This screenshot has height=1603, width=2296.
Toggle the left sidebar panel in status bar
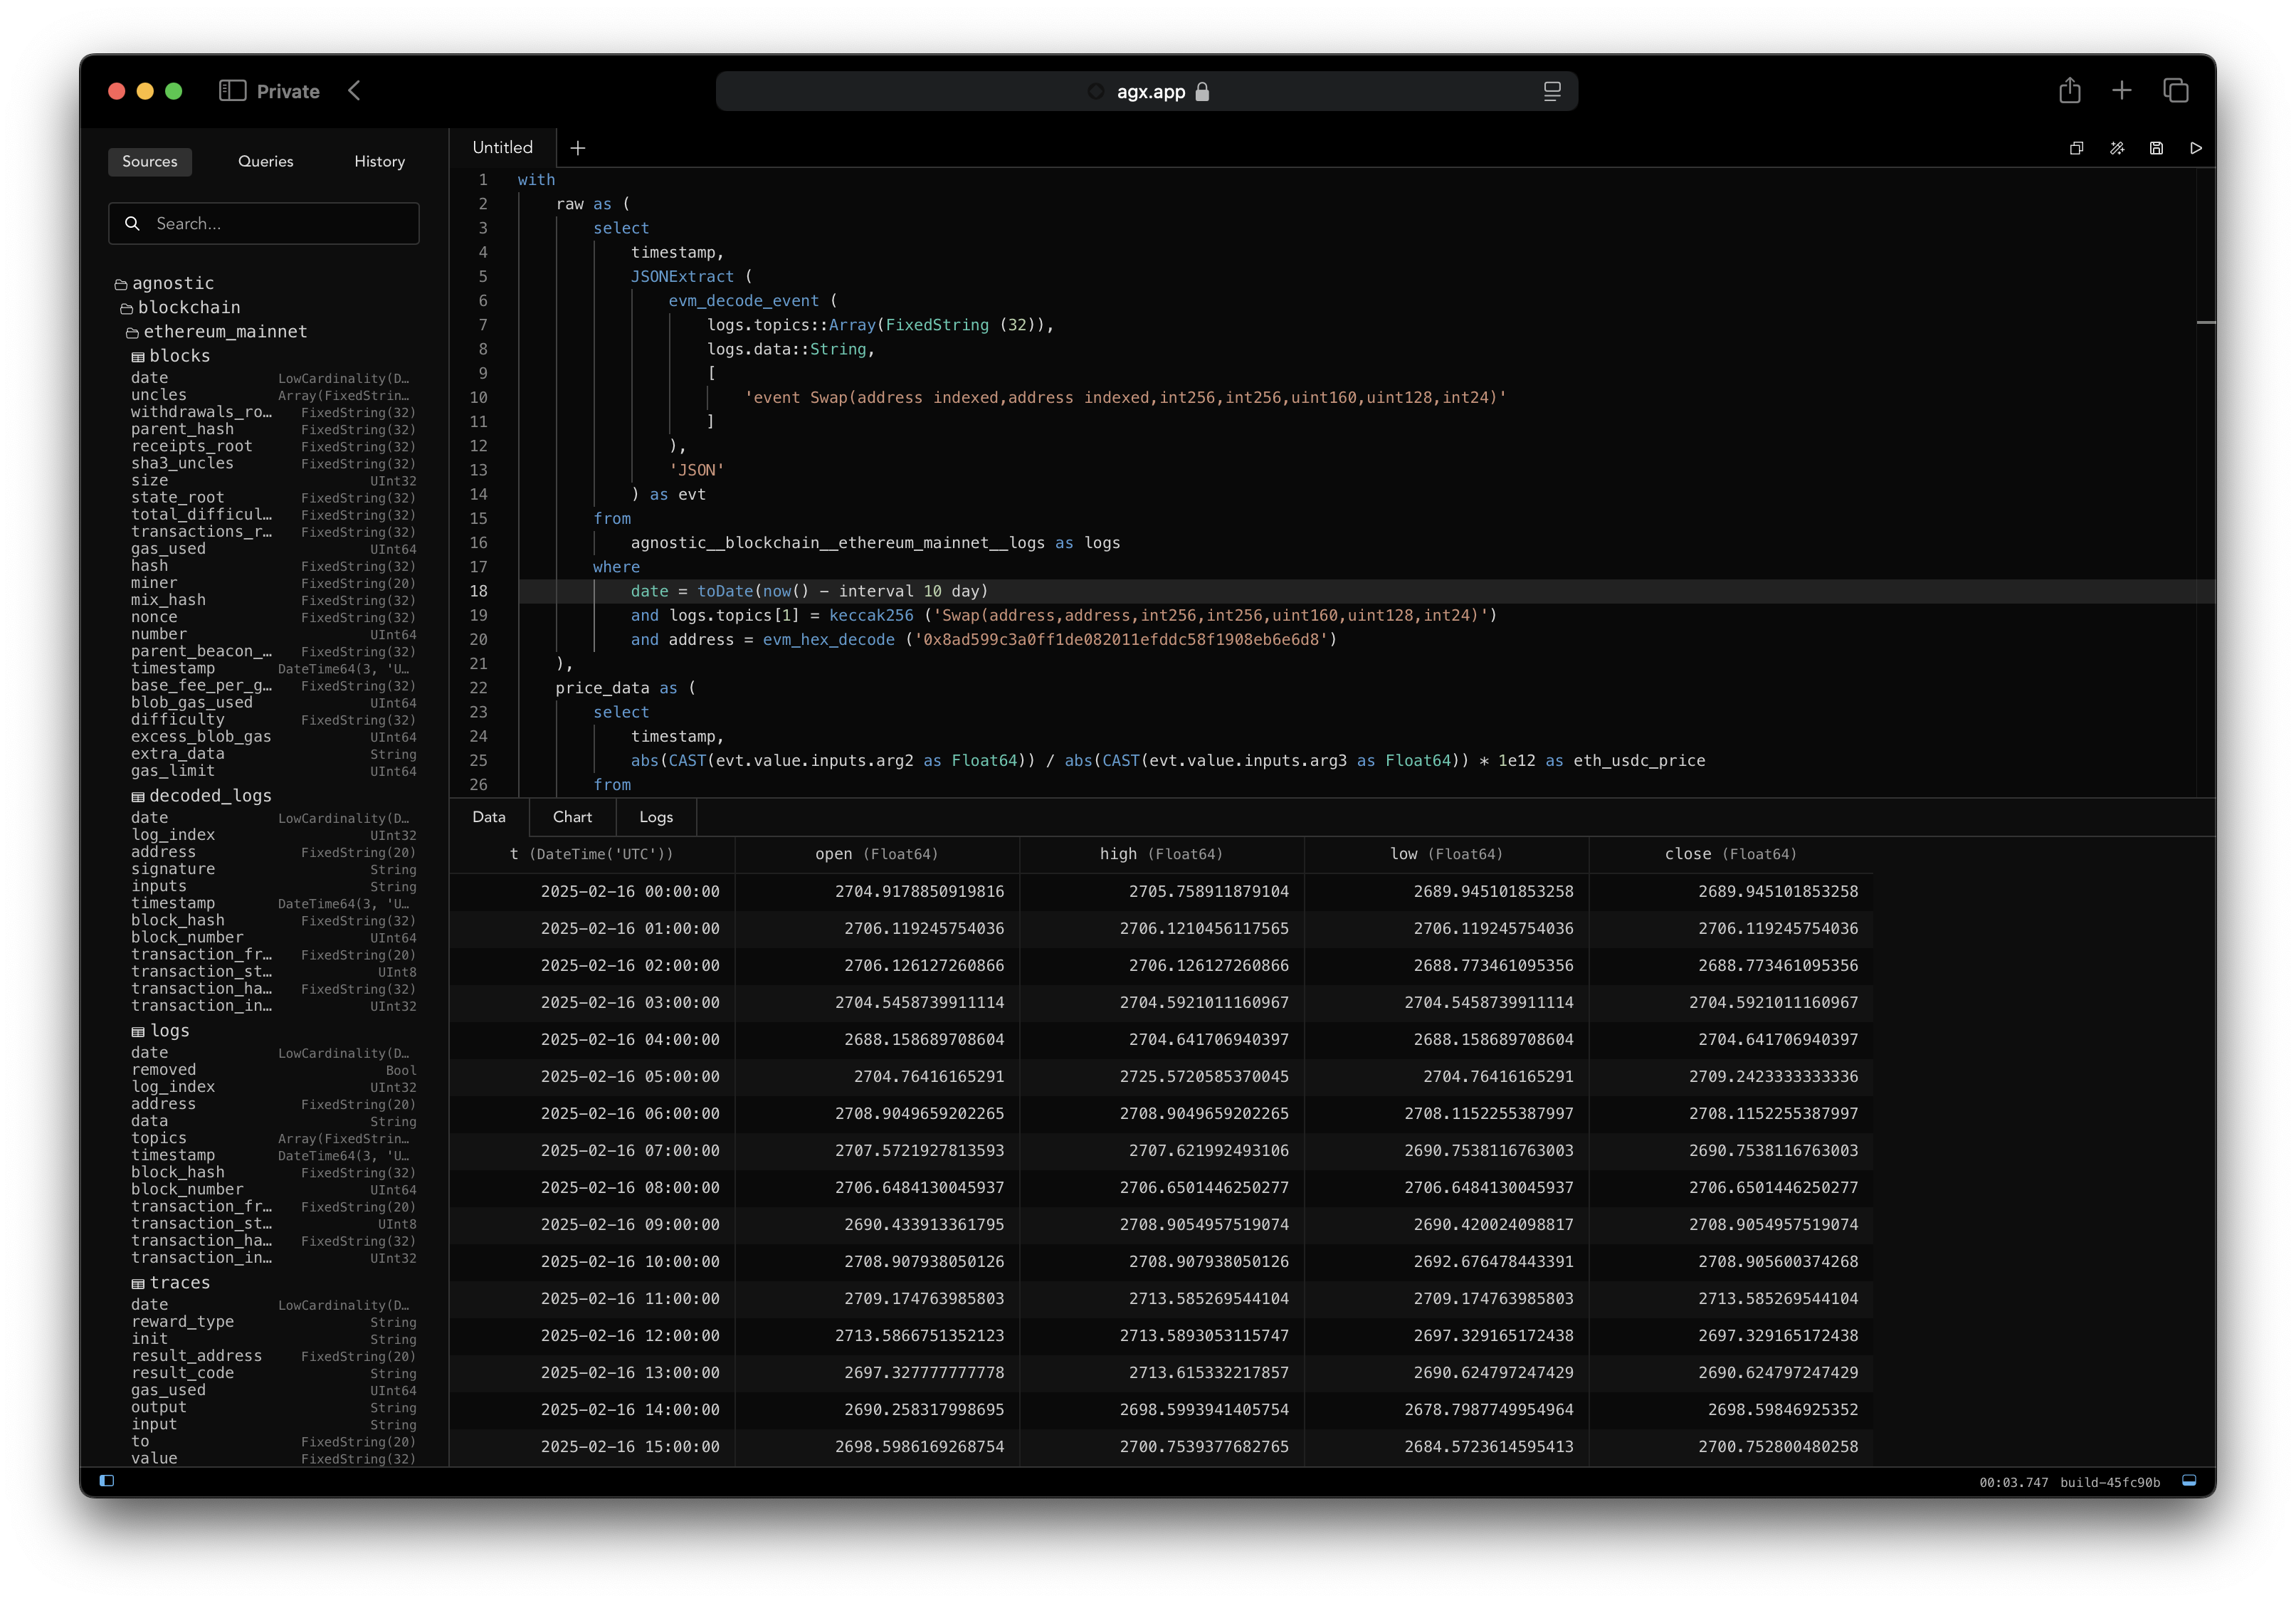coord(107,1481)
